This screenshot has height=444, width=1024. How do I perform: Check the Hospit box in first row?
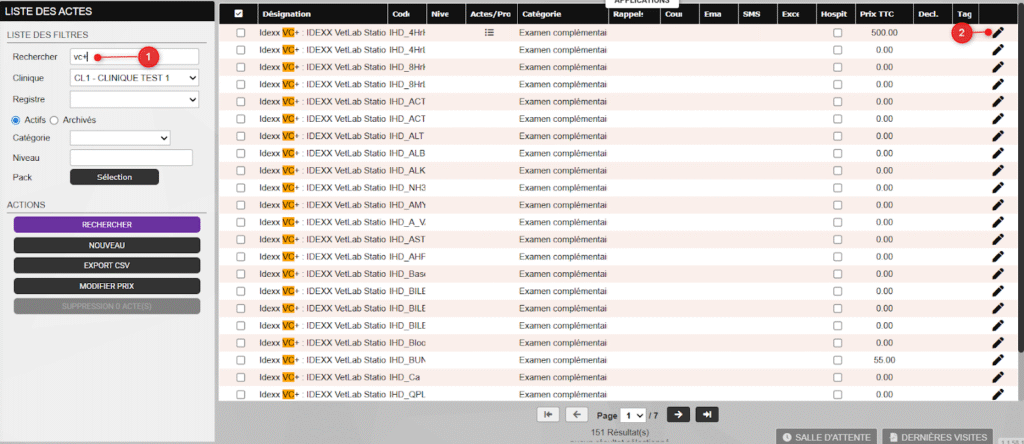pos(837,33)
